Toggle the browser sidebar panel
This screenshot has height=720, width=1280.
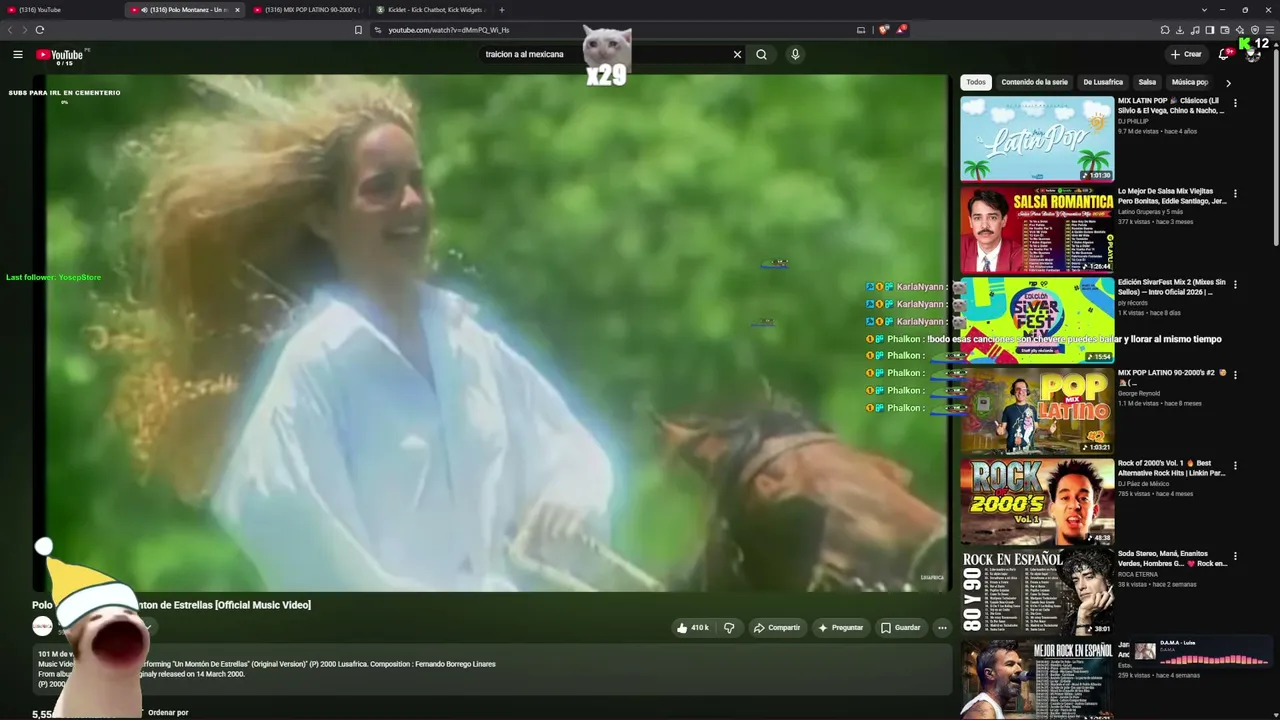coord(1210,30)
